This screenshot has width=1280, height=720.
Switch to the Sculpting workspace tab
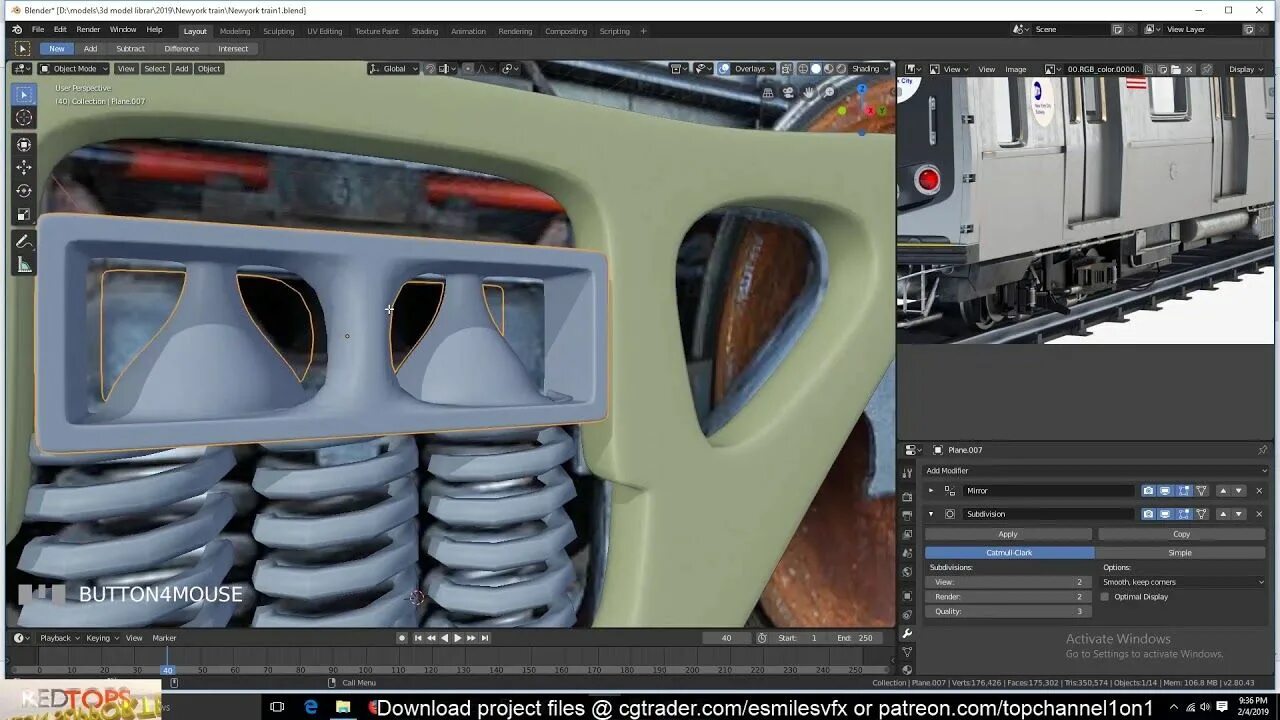[x=278, y=31]
